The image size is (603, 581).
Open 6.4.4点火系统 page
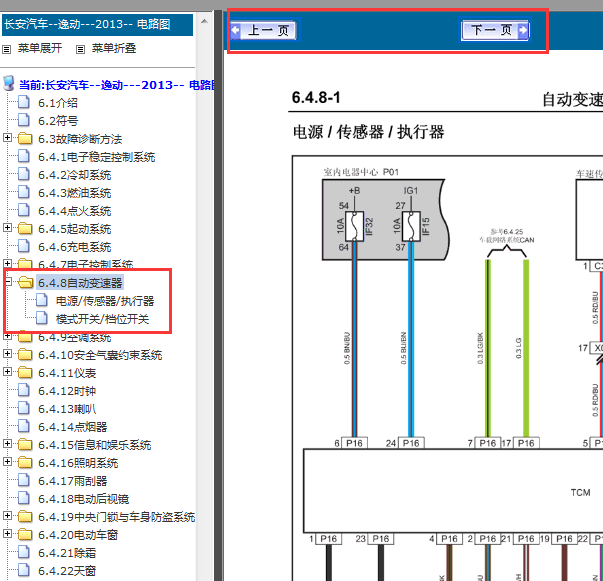[x=75, y=211]
